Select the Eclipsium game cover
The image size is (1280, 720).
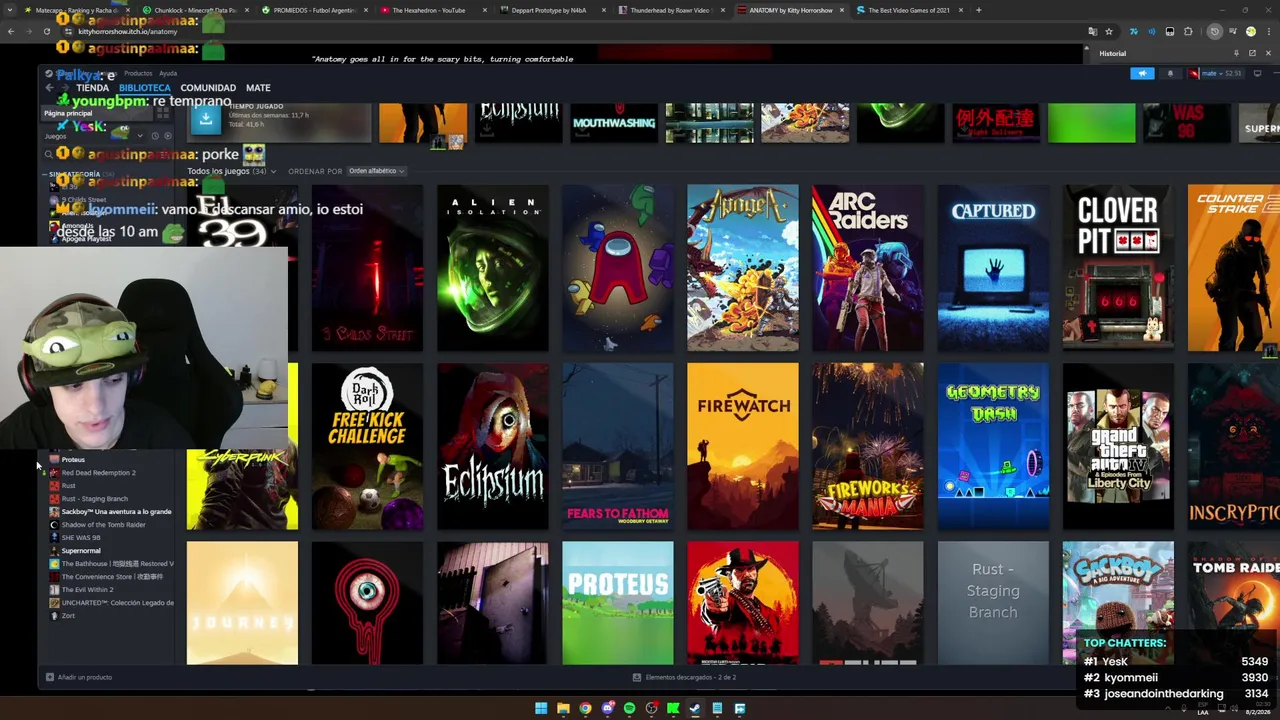(x=492, y=446)
